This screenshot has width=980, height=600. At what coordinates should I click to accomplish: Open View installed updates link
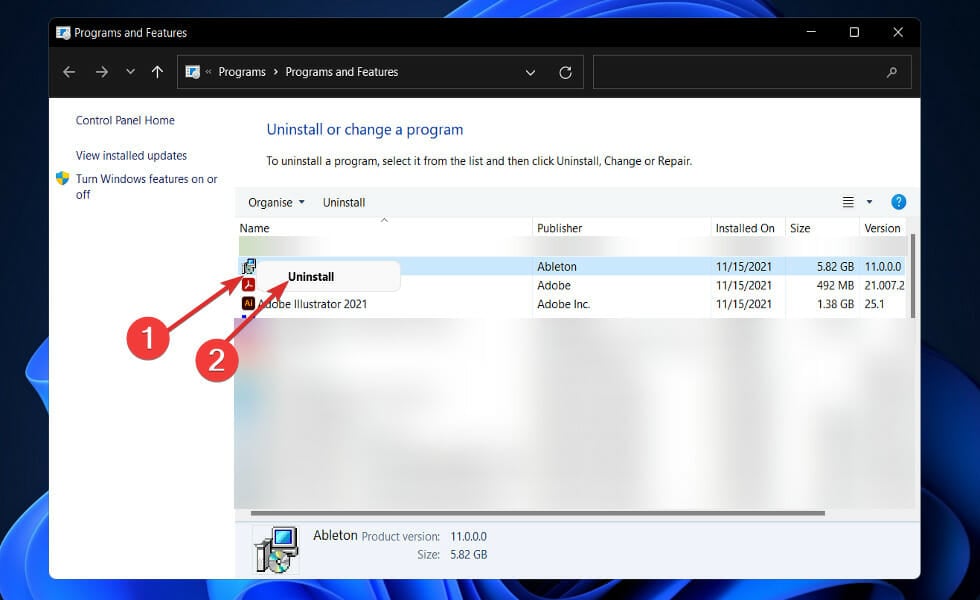click(x=131, y=155)
